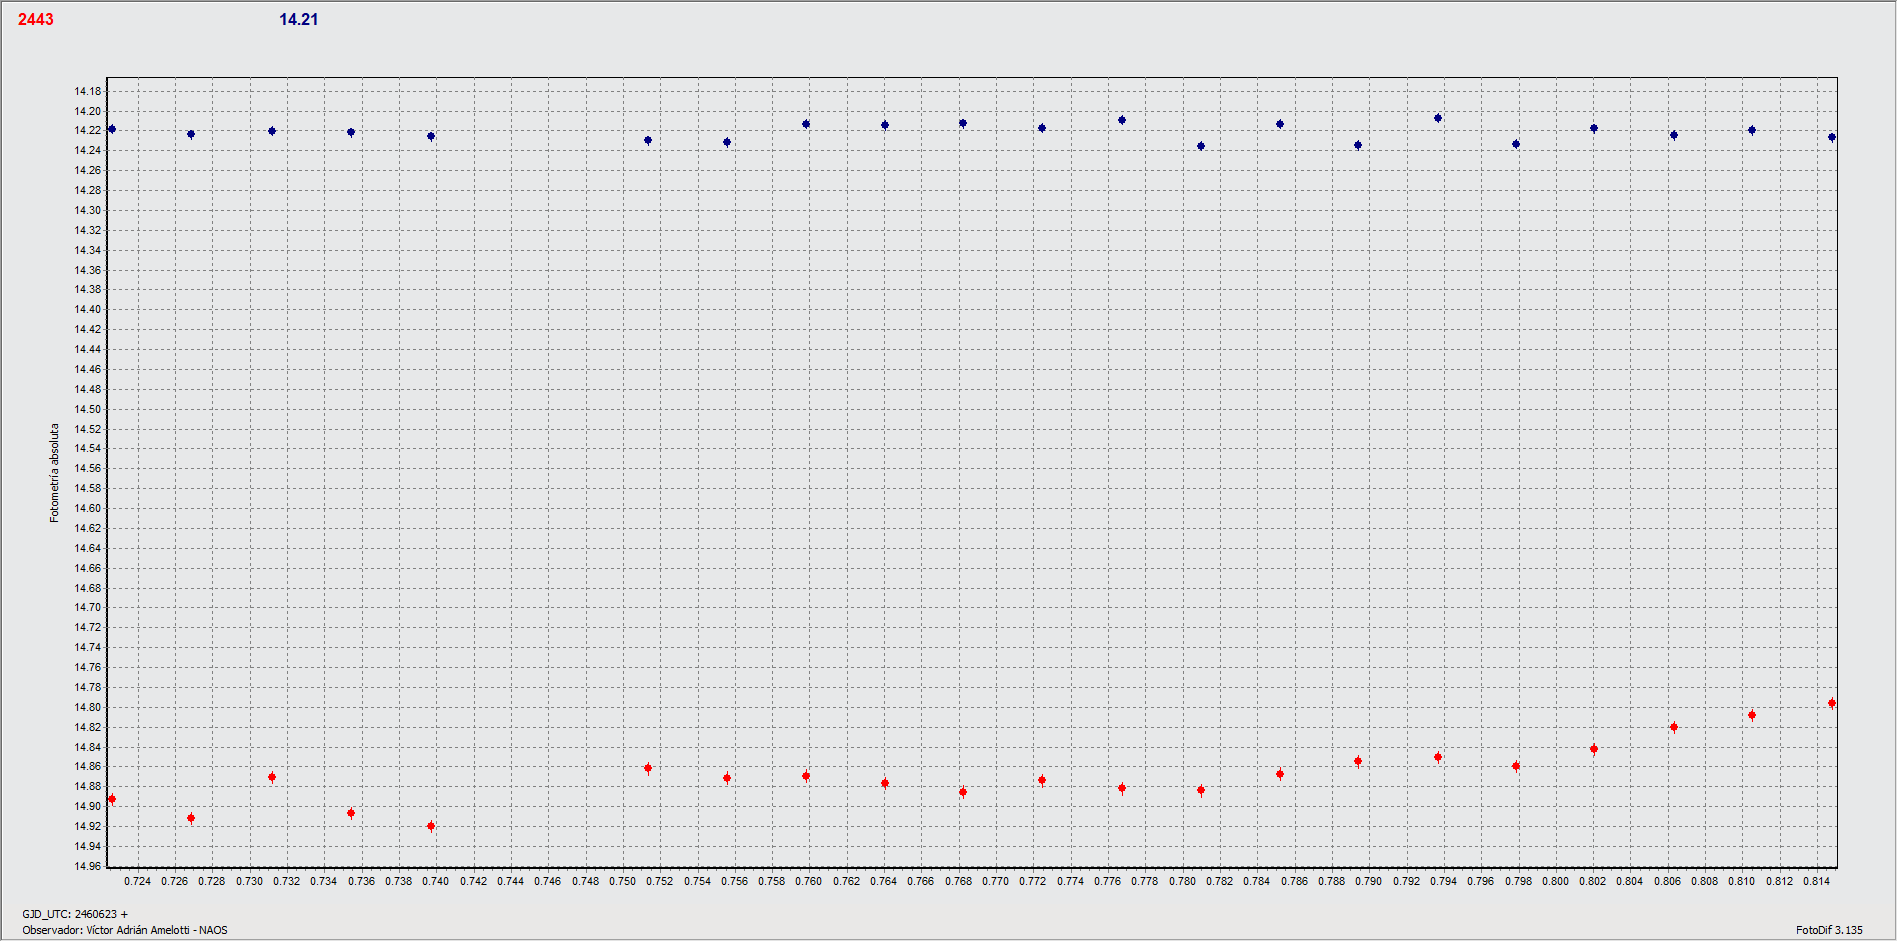The height and width of the screenshot is (942, 1898).
Task: Select the Fotometría absoluta axis title
Action: click(55, 472)
